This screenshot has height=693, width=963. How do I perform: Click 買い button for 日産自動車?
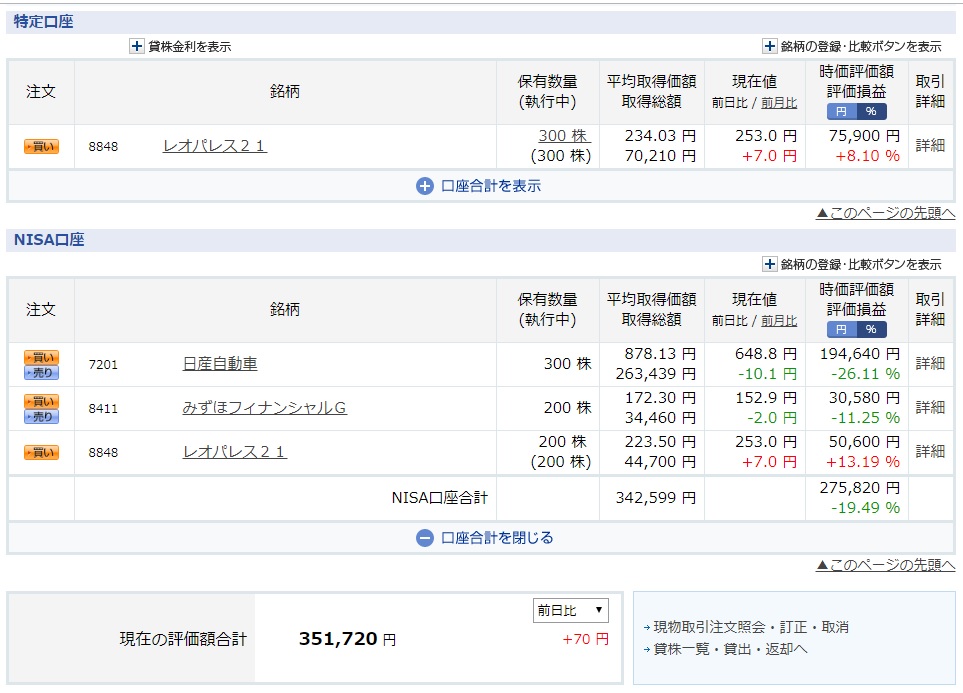pyautogui.click(x=41, y=357)
